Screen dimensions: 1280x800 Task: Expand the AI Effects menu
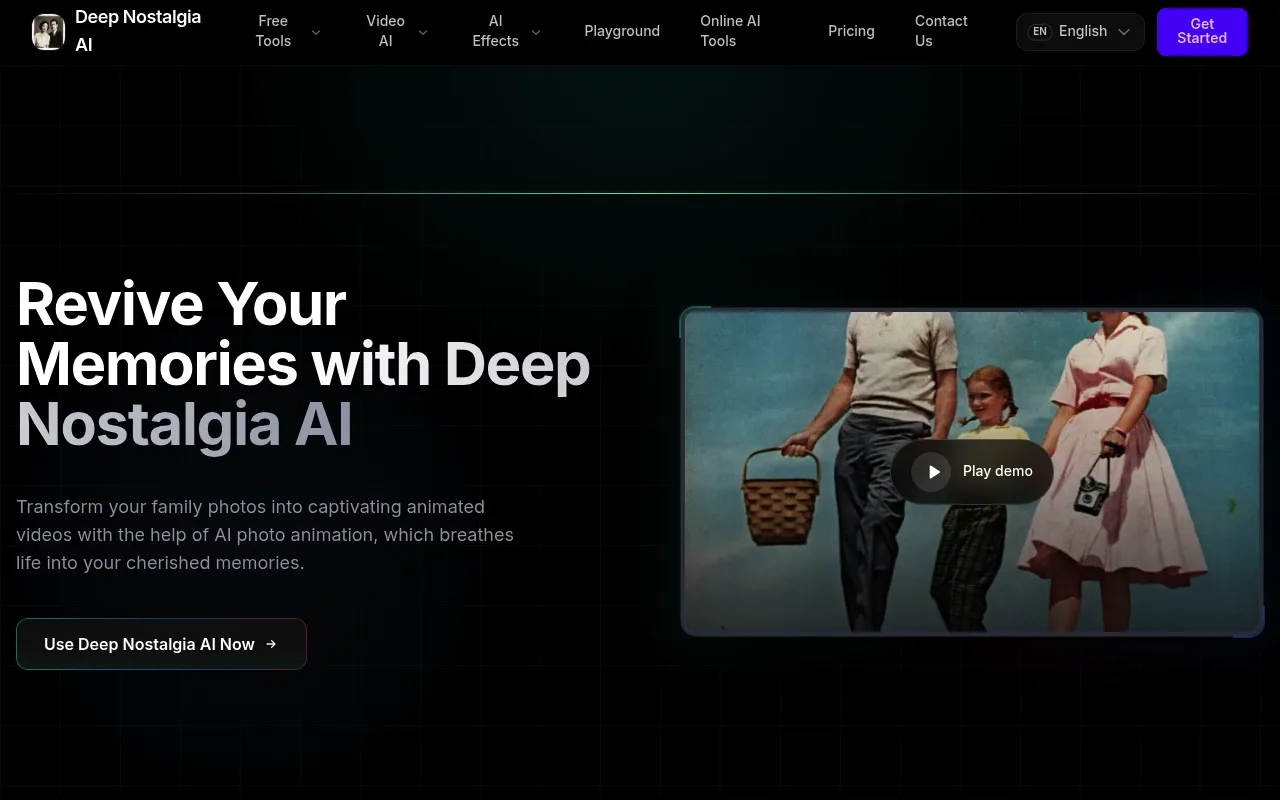tap(507, 31)
